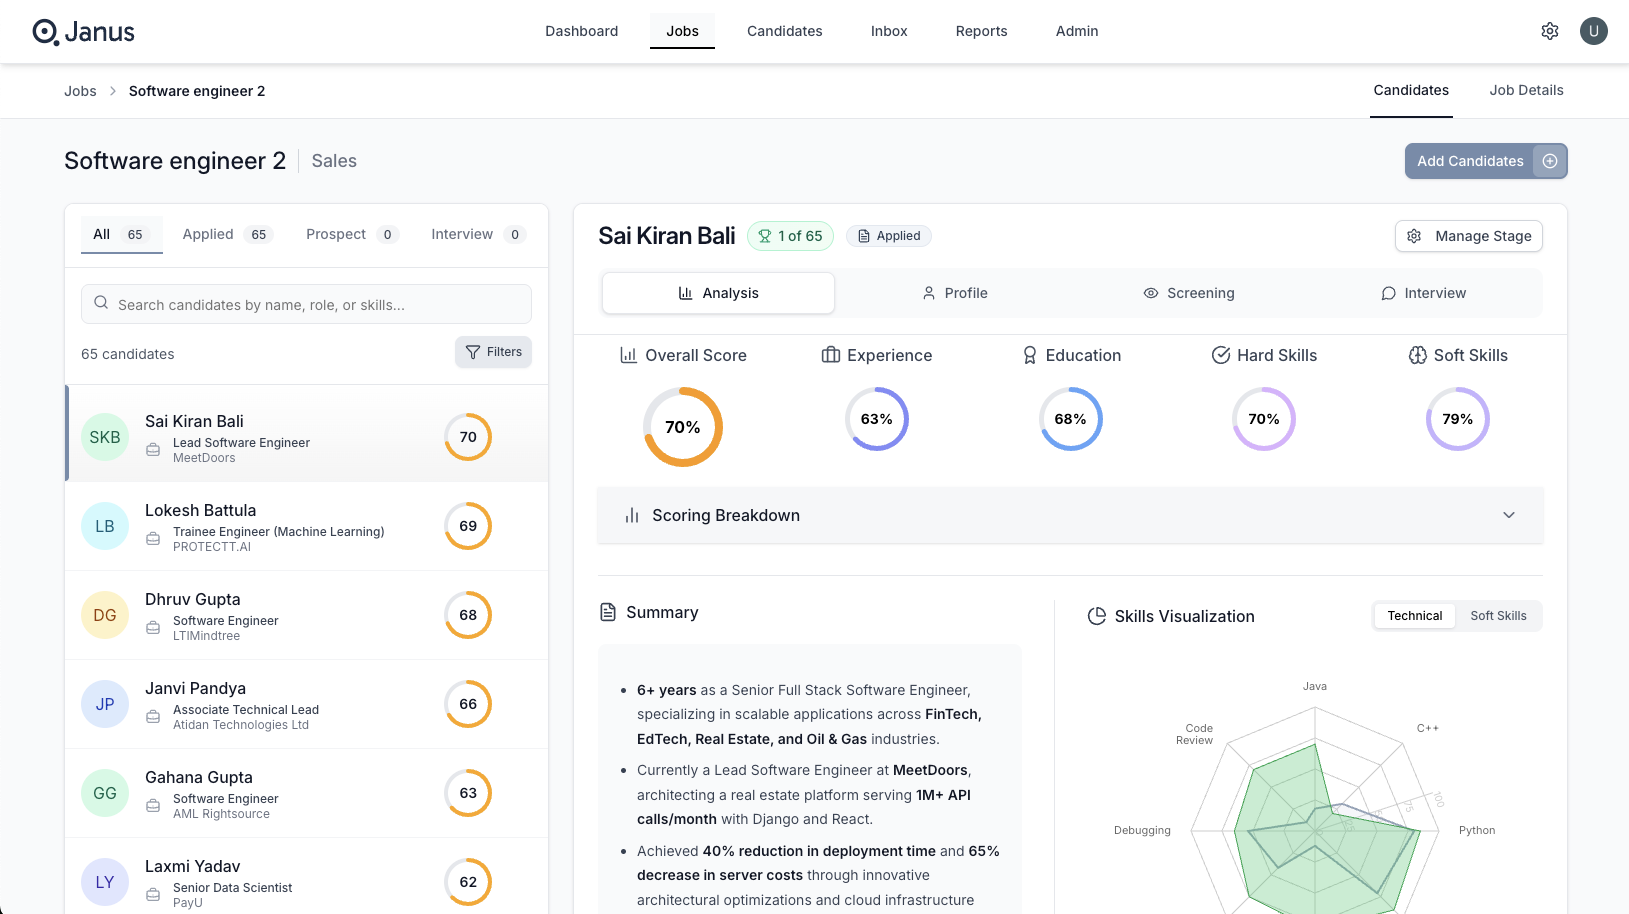Select the Profile tab

click(x=955, y=292)
